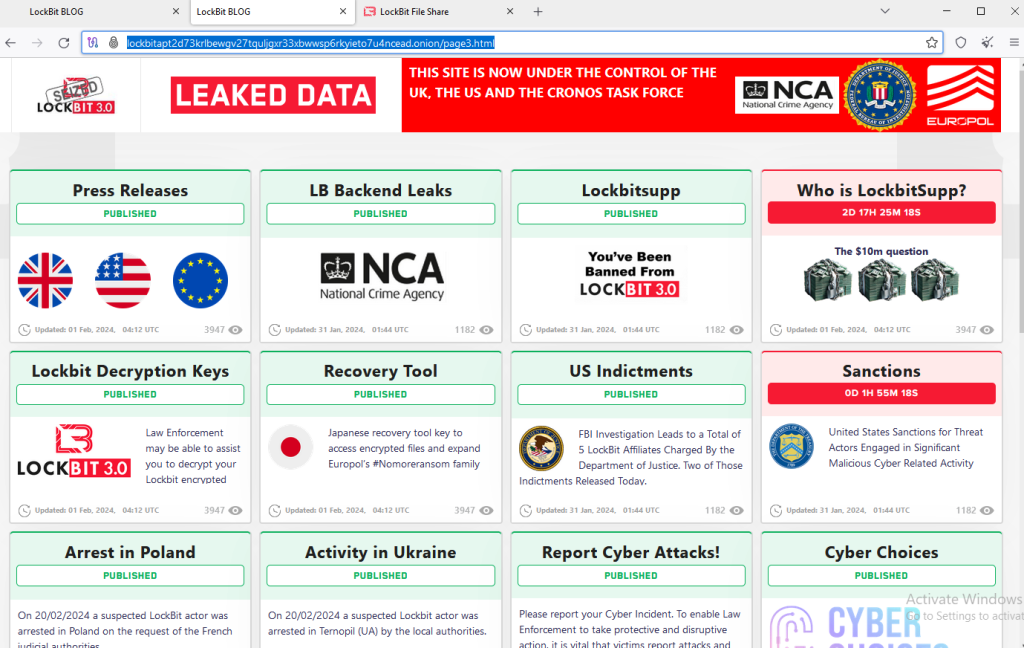This screenshot has height=648, width=1024.
Task: Open the Tor circuit display icon
Action: click(x=93, y=42)
